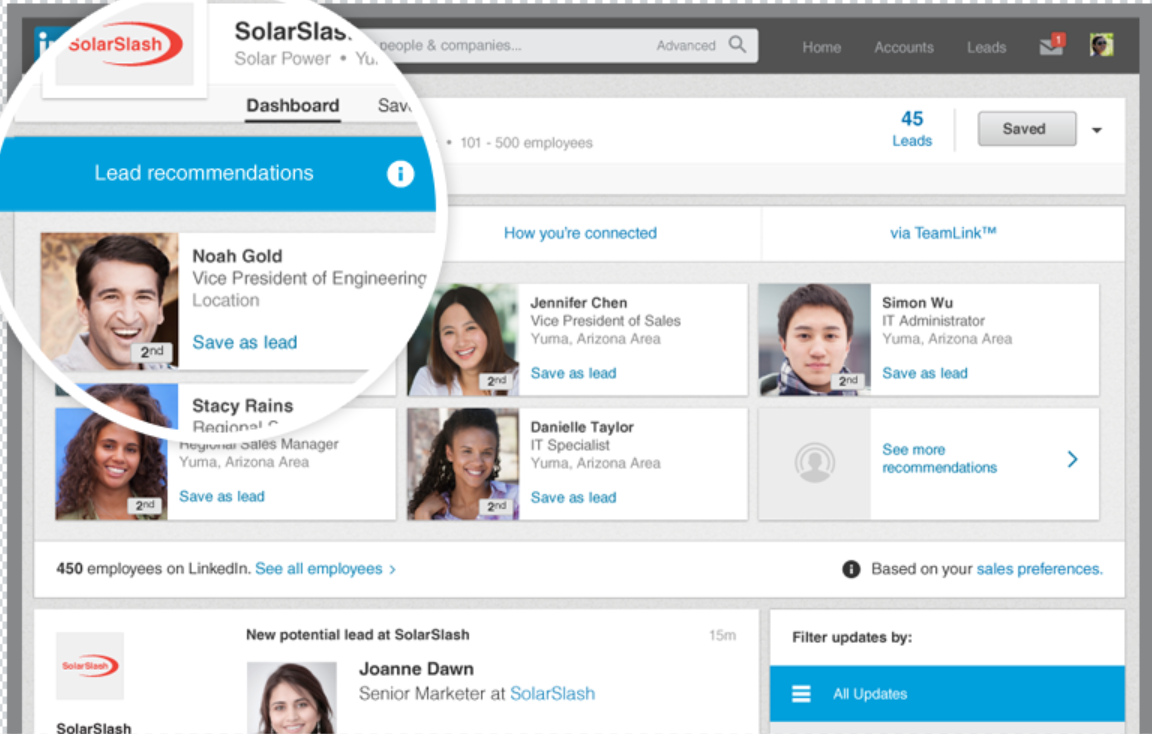Screen dimensions: 1152x737
Task: Open the messages envelope icon
Action: pyautogui.click(x=1051, y=46)
